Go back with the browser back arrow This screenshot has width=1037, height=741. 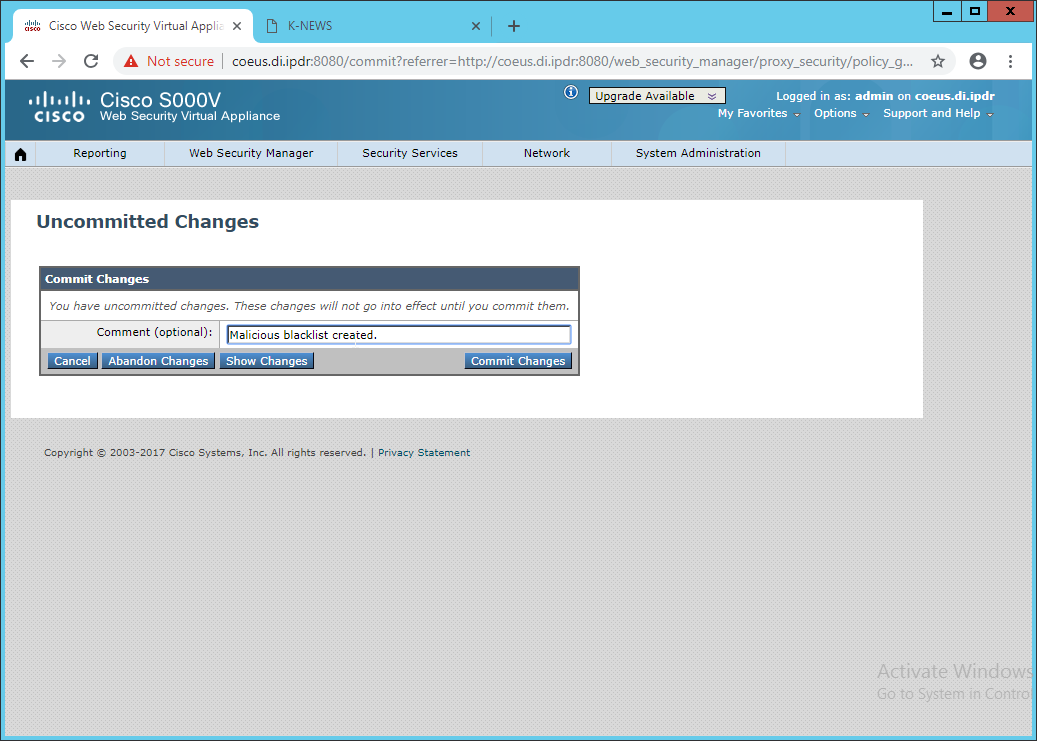click(x=27, y=62)
